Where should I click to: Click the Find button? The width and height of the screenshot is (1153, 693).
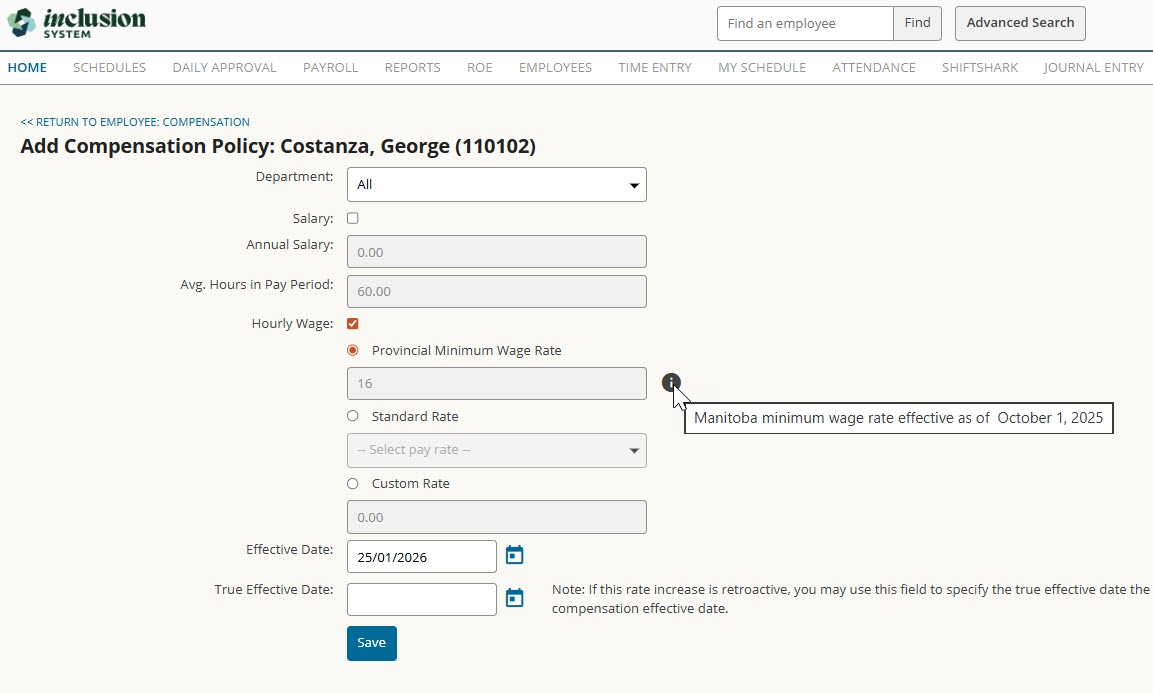(917, 24)
